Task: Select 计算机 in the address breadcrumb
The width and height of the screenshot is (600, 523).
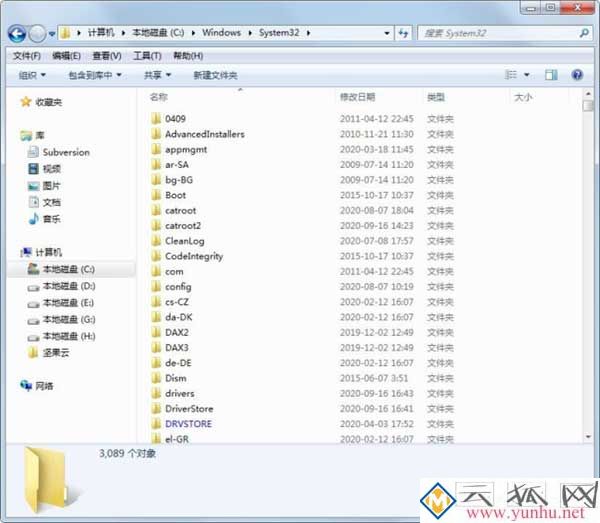Action: [x=101, y=33]
